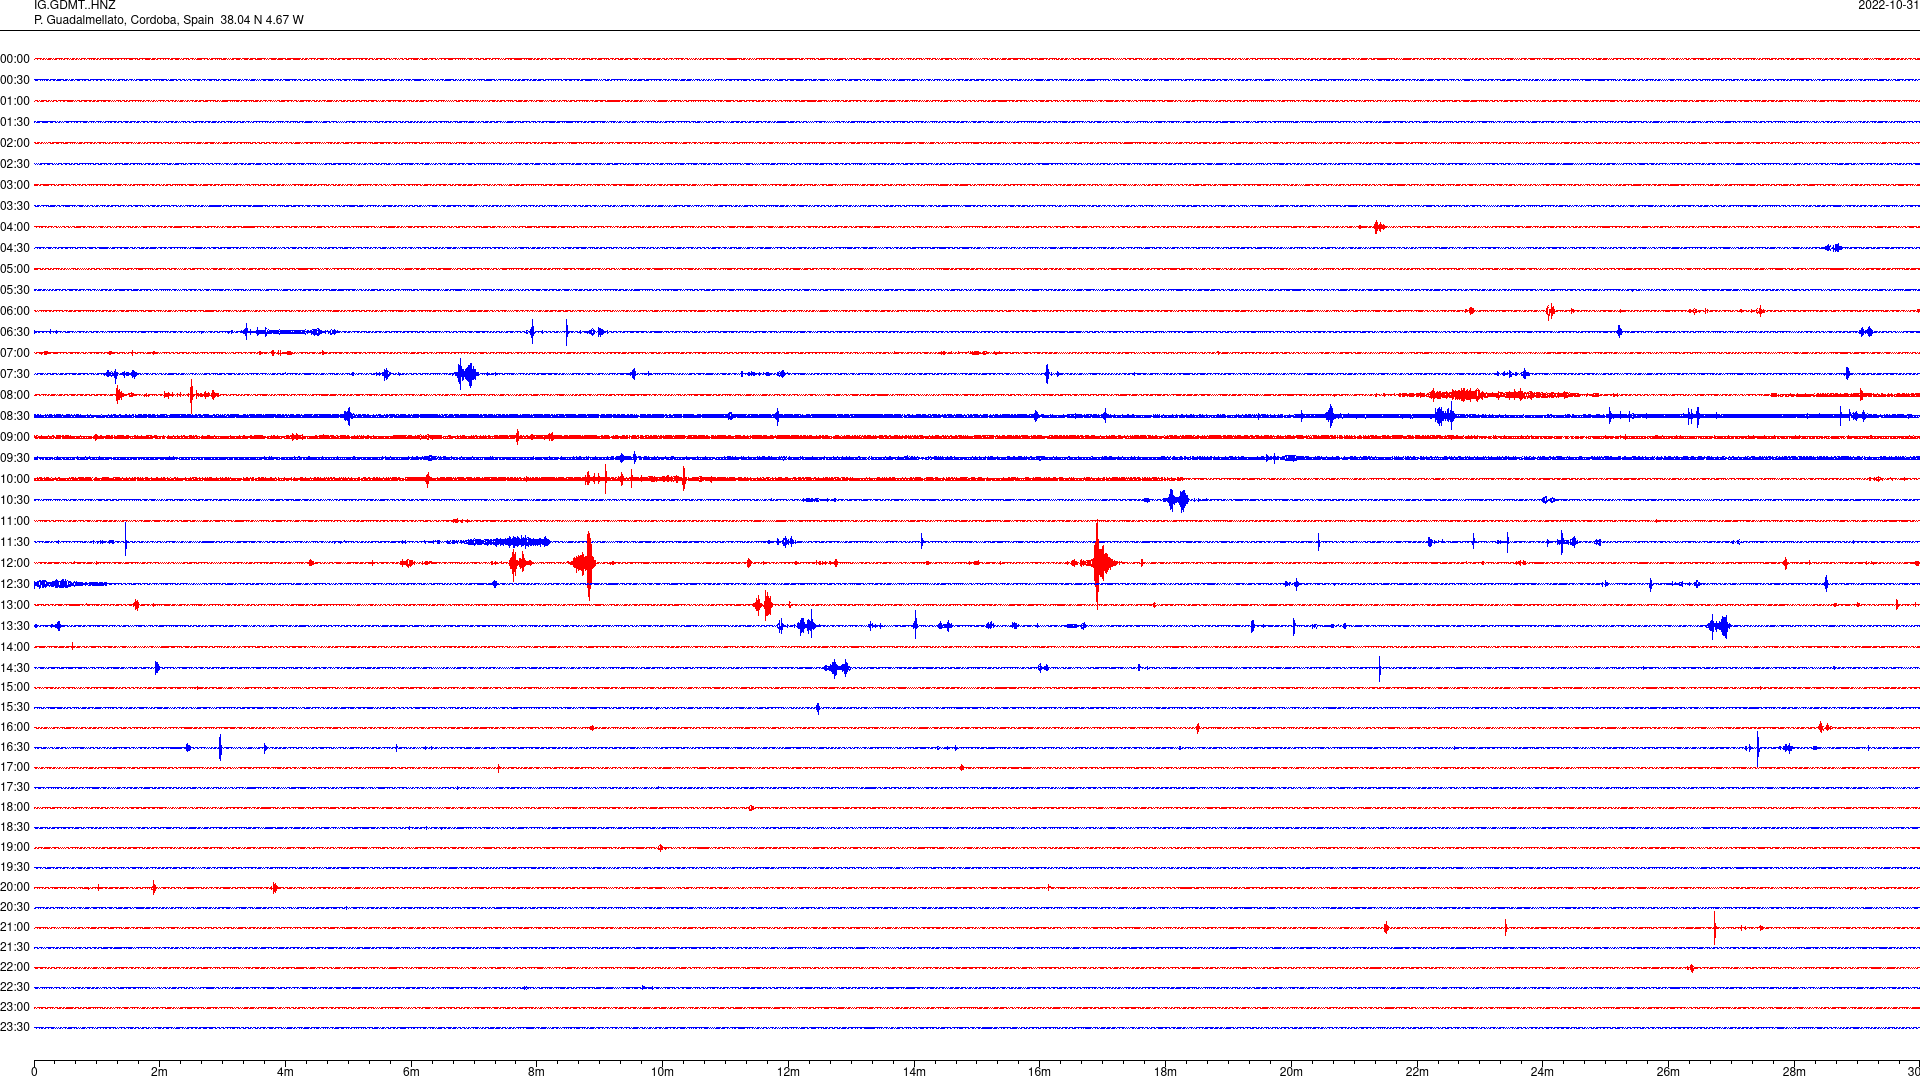Click the blue spike on 16:30 trace near 27m
Image resolution: width=1920 pixels, height=1080 pixels.
1758,748
